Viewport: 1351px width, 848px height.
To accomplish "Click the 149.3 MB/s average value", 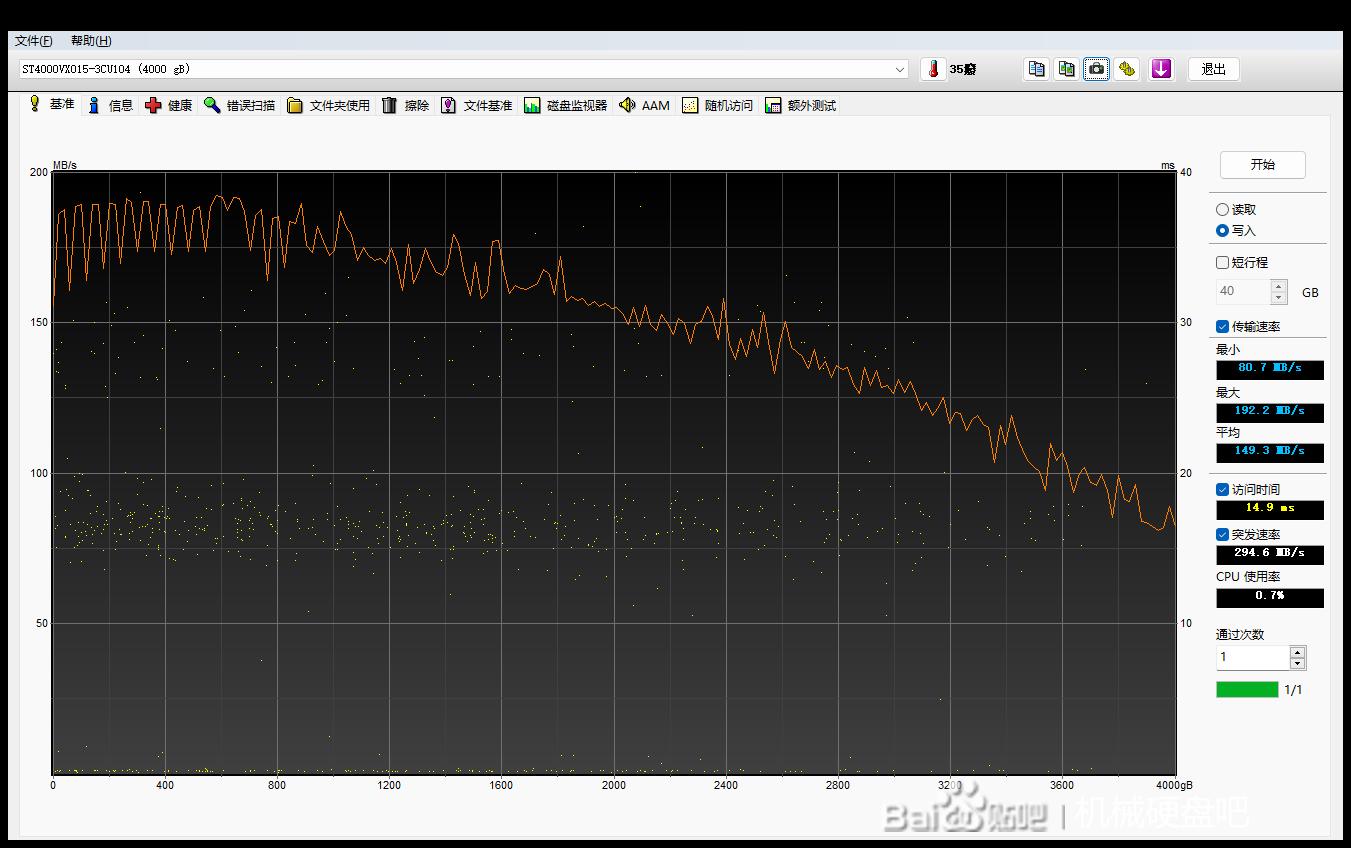I will point(1270,452).
